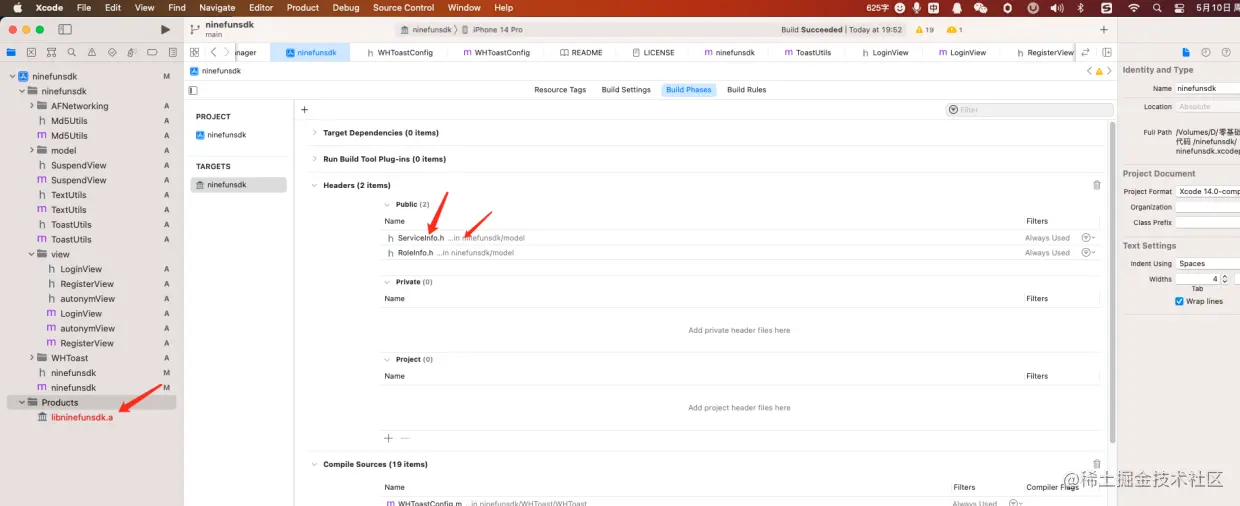Switch to the Build Settings tab
The image size is (1240, 506).
click(x=626, y=90)
